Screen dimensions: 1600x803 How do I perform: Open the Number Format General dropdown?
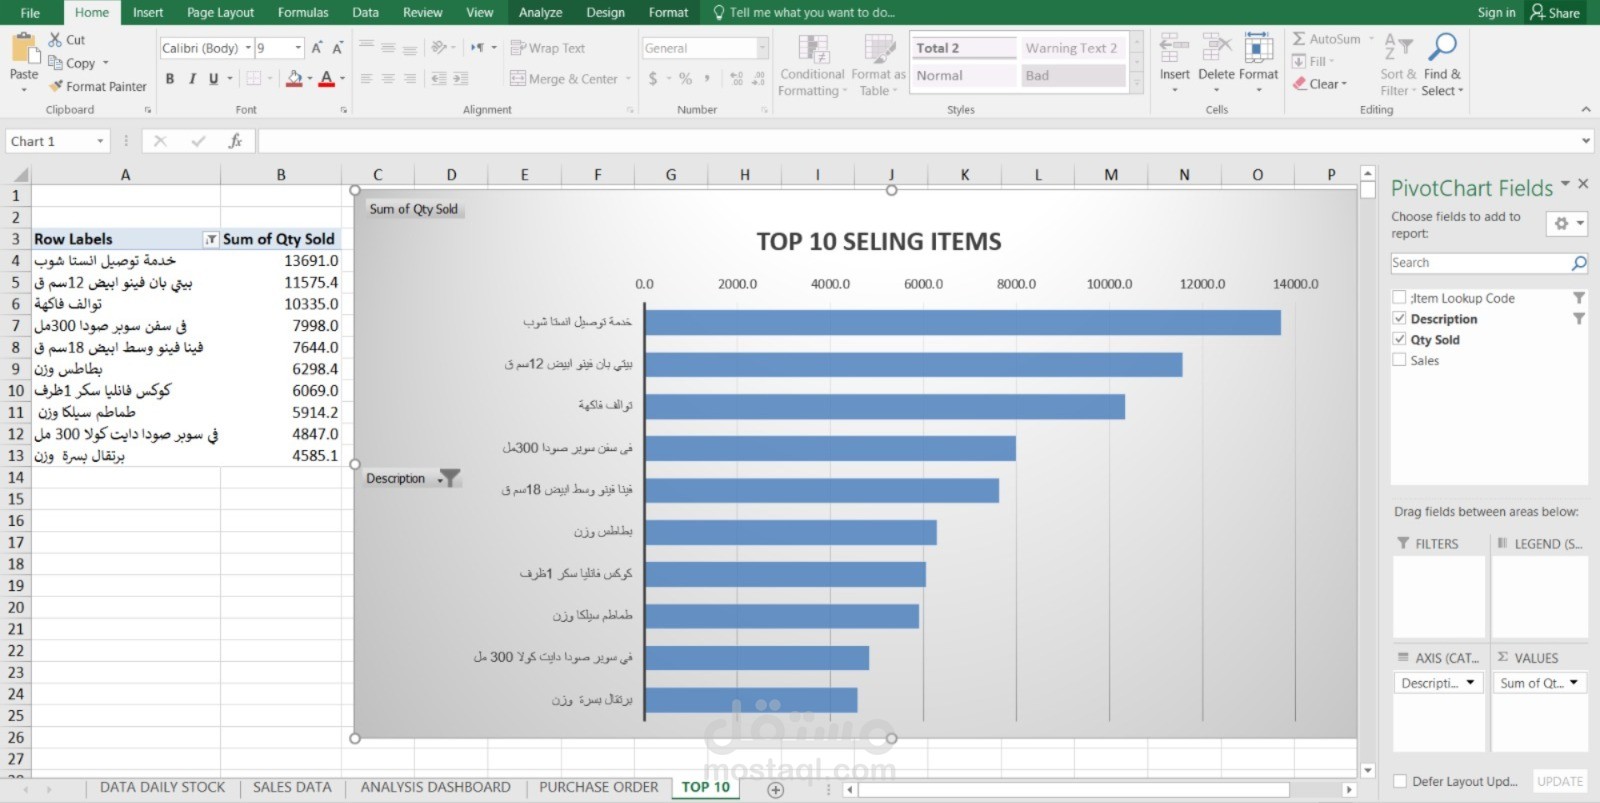[x=763, y=48]
